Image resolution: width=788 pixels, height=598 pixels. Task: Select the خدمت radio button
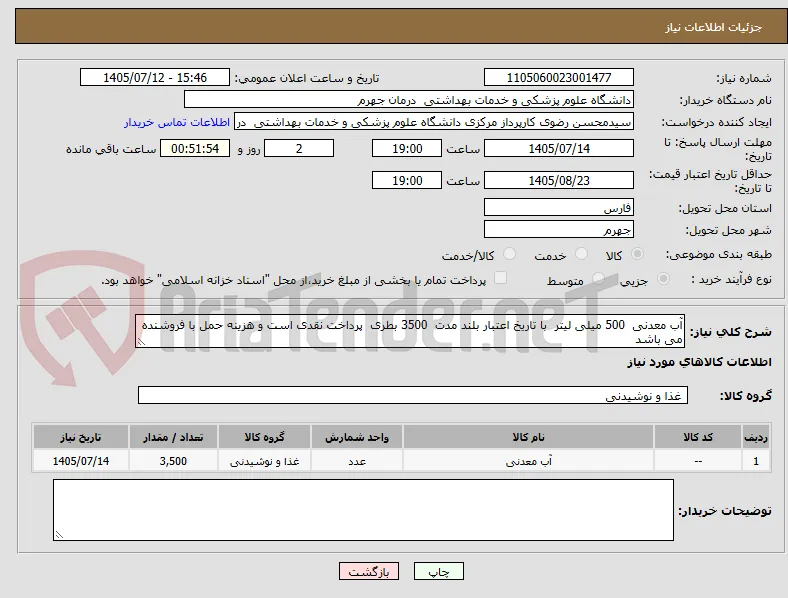(x=581, y=254)
